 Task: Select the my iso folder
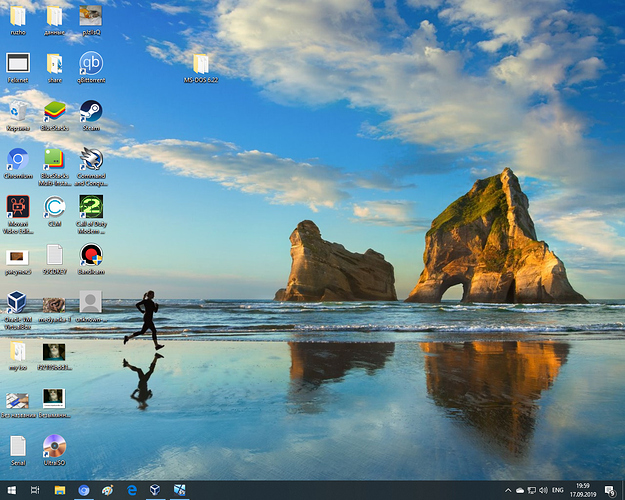[x=18, y=354]
